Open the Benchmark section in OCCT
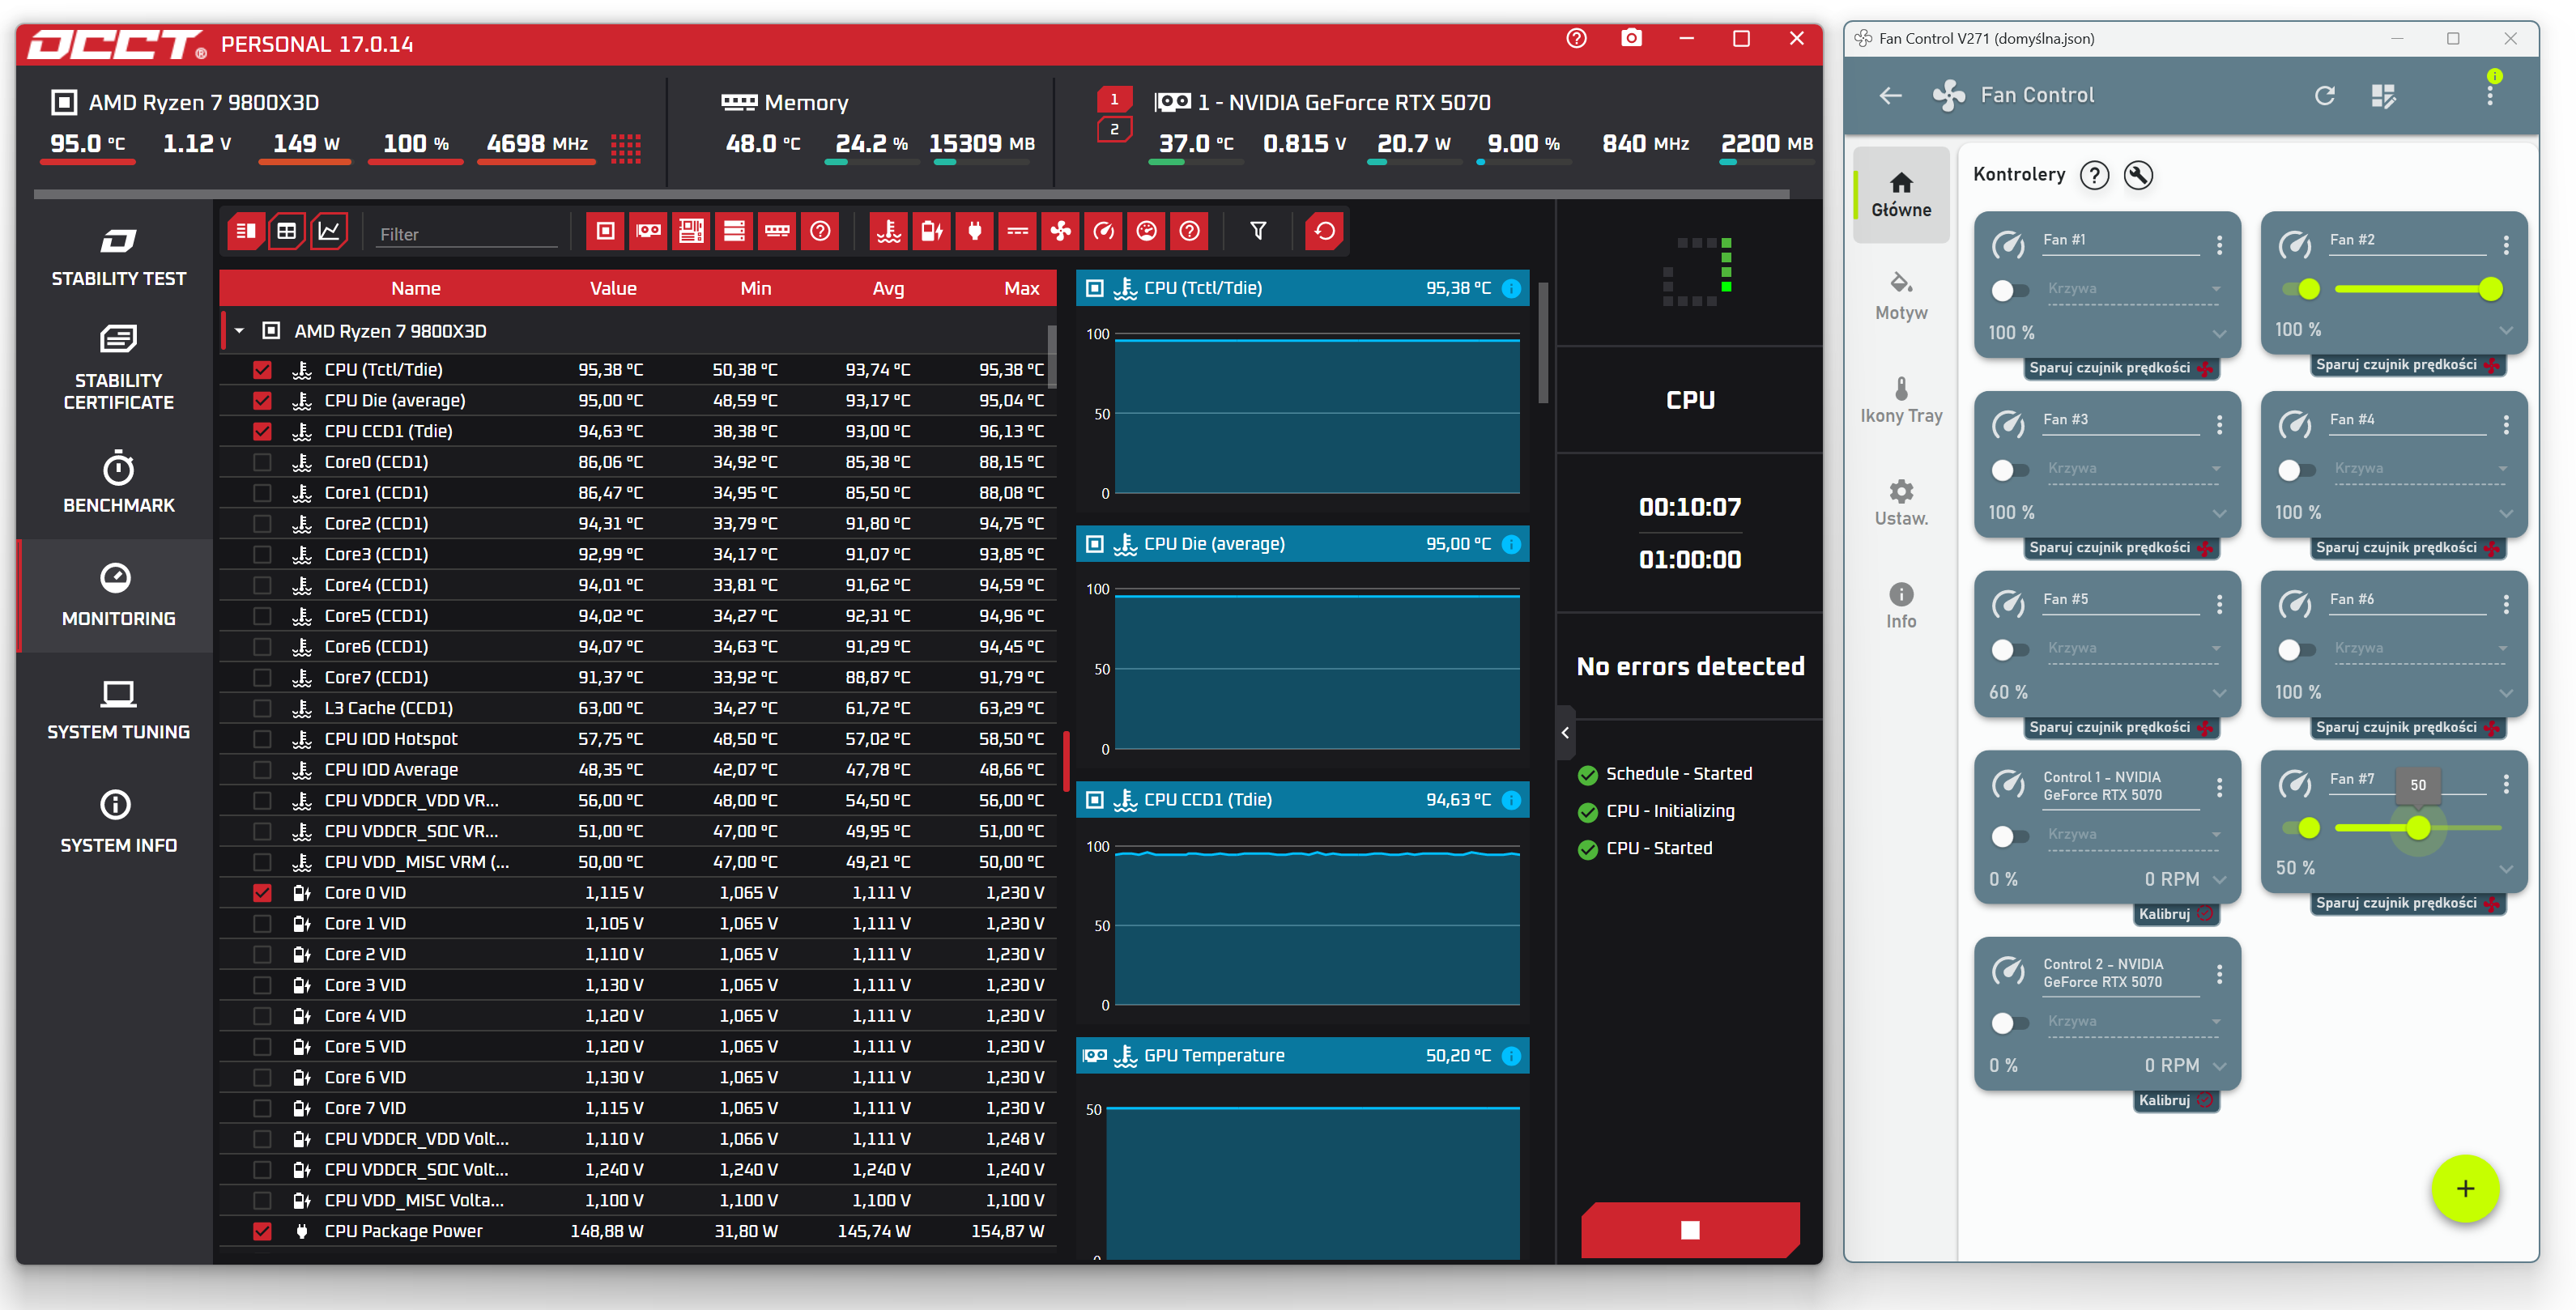The width and height of the screenshot is (2576, 1310). (x=118, y=484)
